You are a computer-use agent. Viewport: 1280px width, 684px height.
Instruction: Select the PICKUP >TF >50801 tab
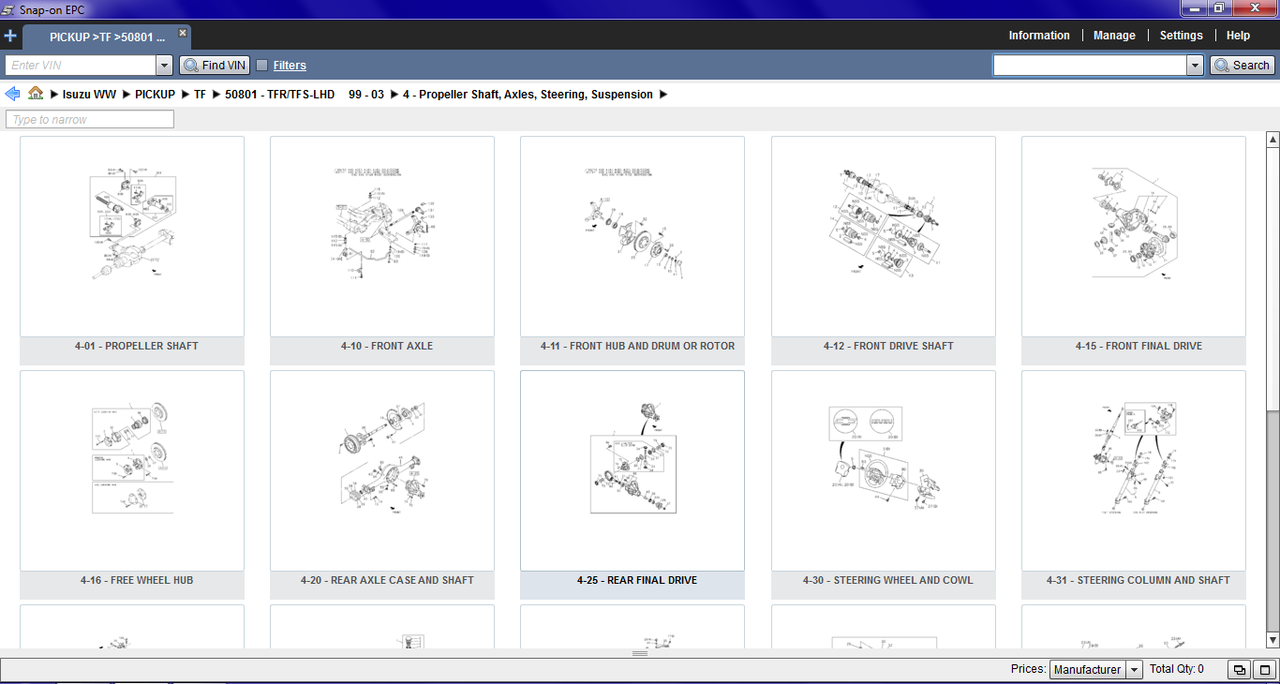coord(107,36)
